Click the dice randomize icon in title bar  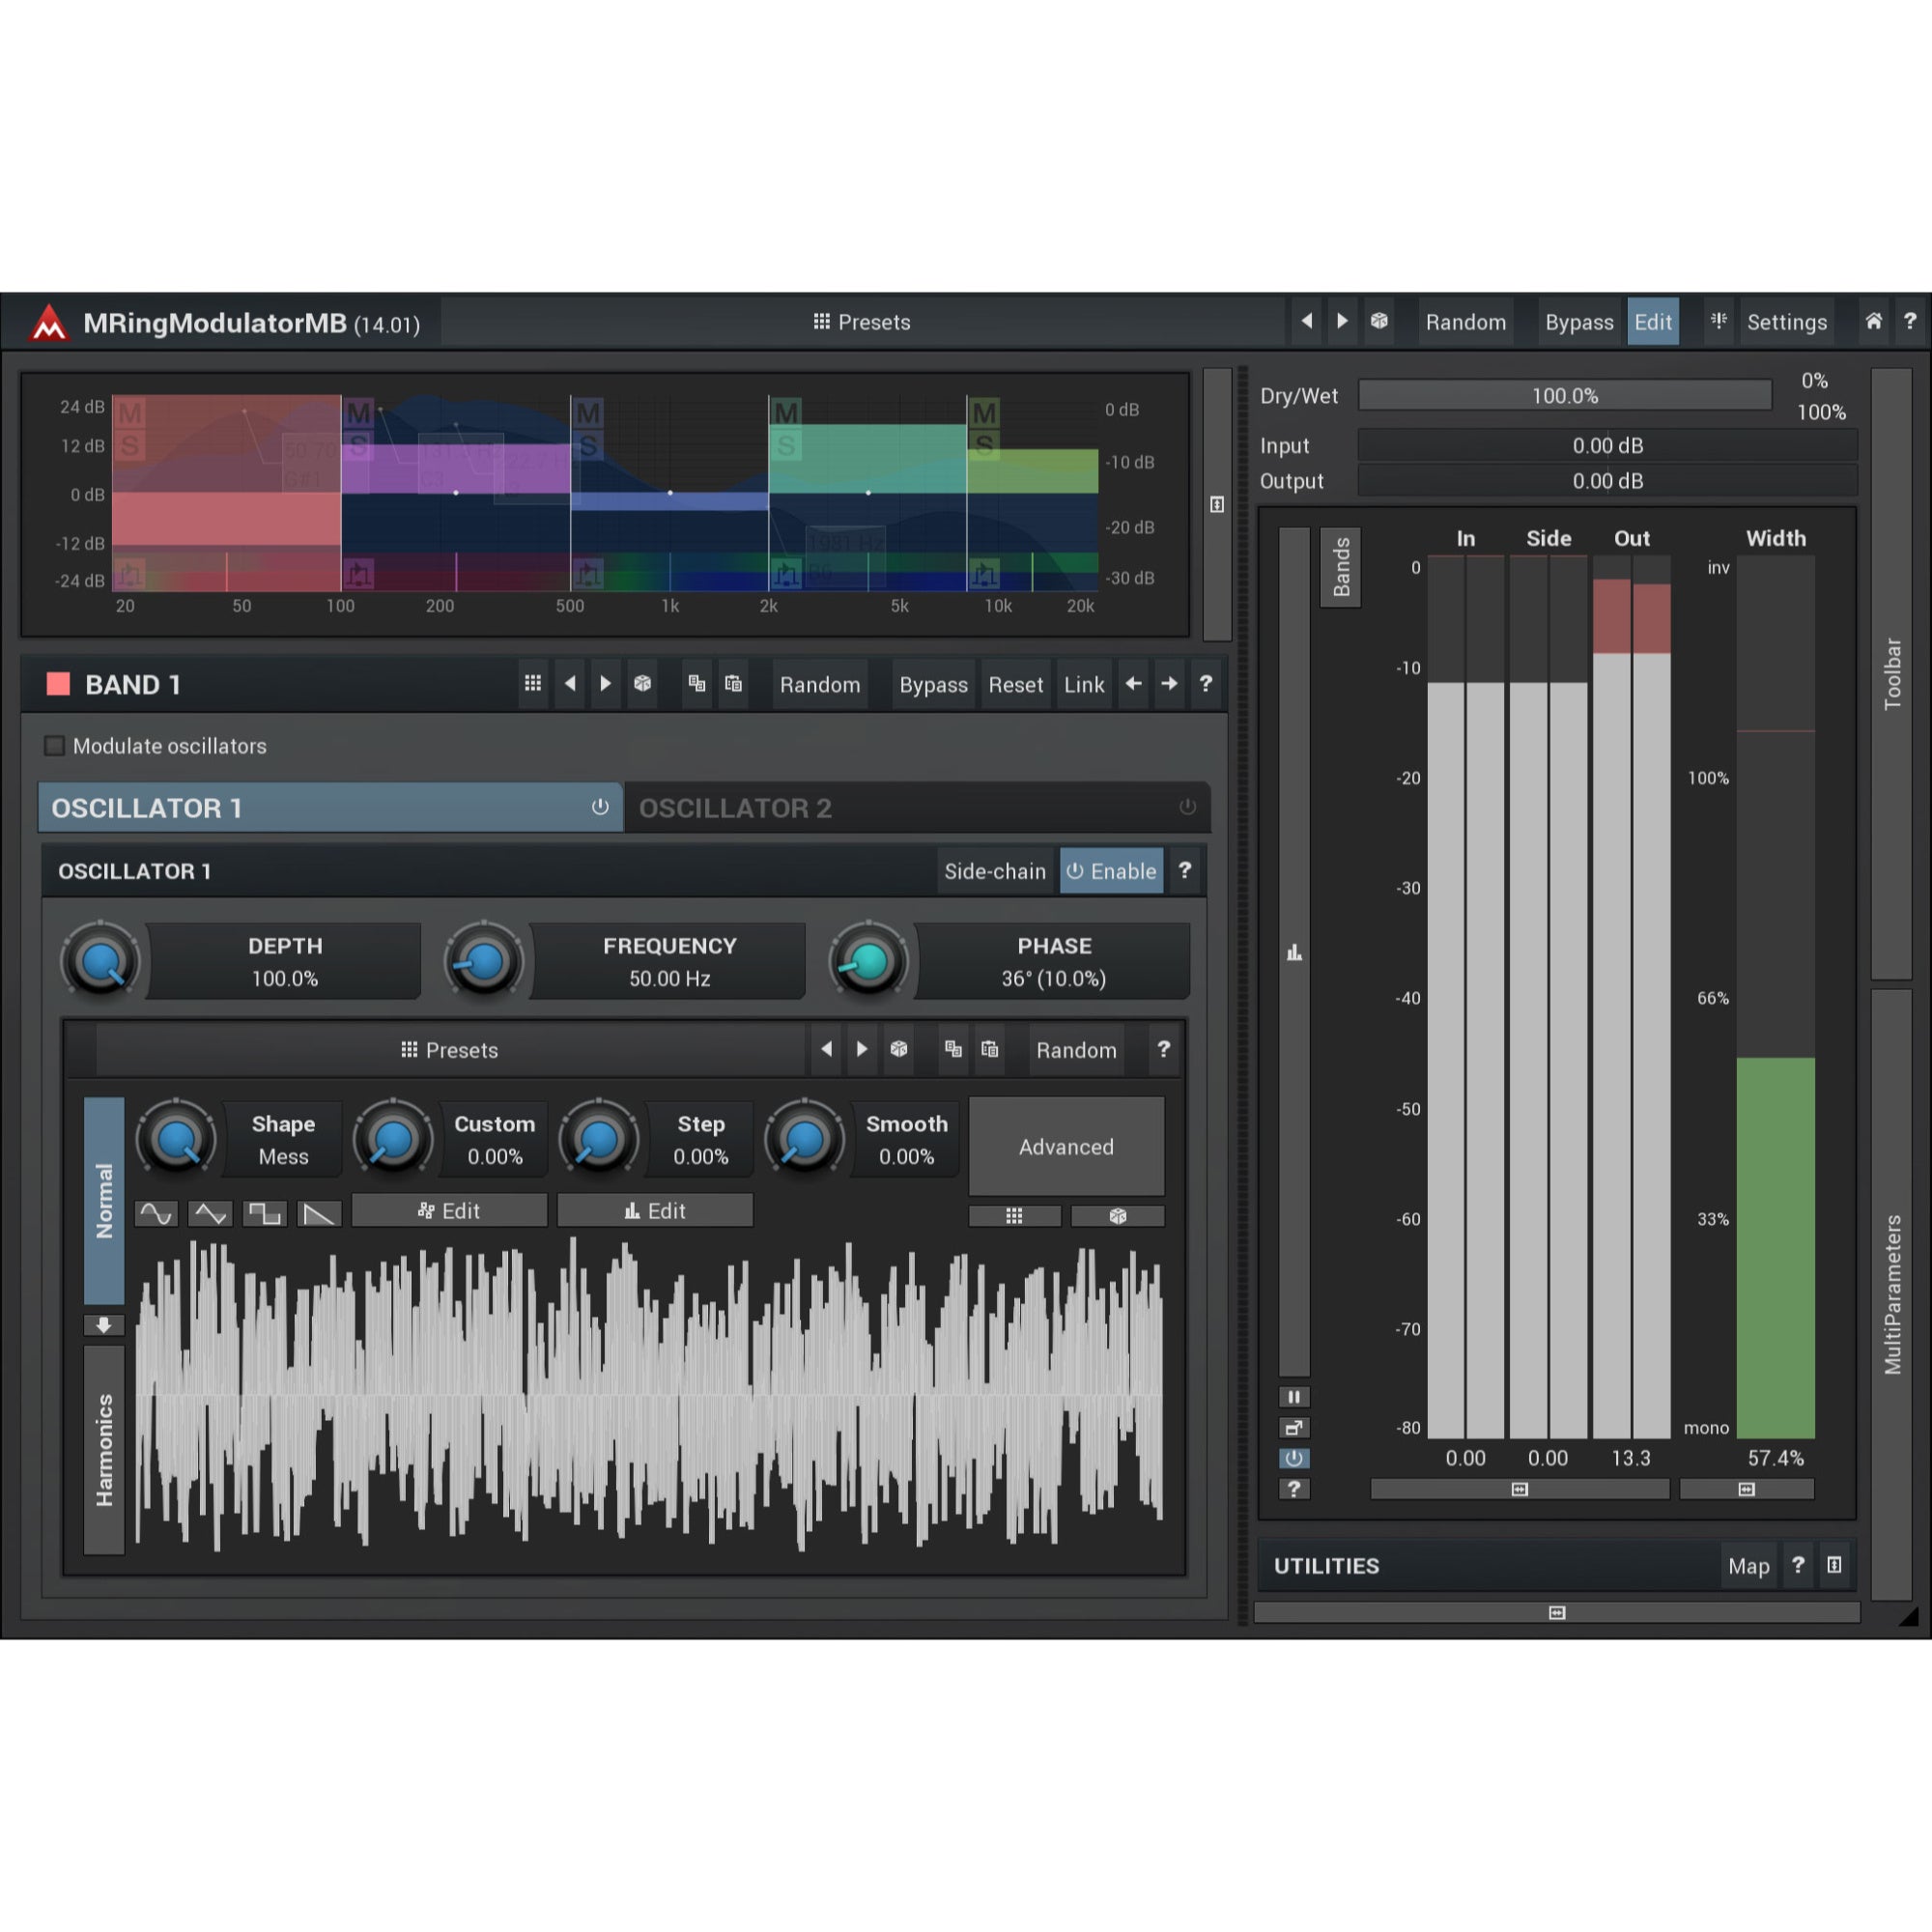click(x=1379, y=321)
